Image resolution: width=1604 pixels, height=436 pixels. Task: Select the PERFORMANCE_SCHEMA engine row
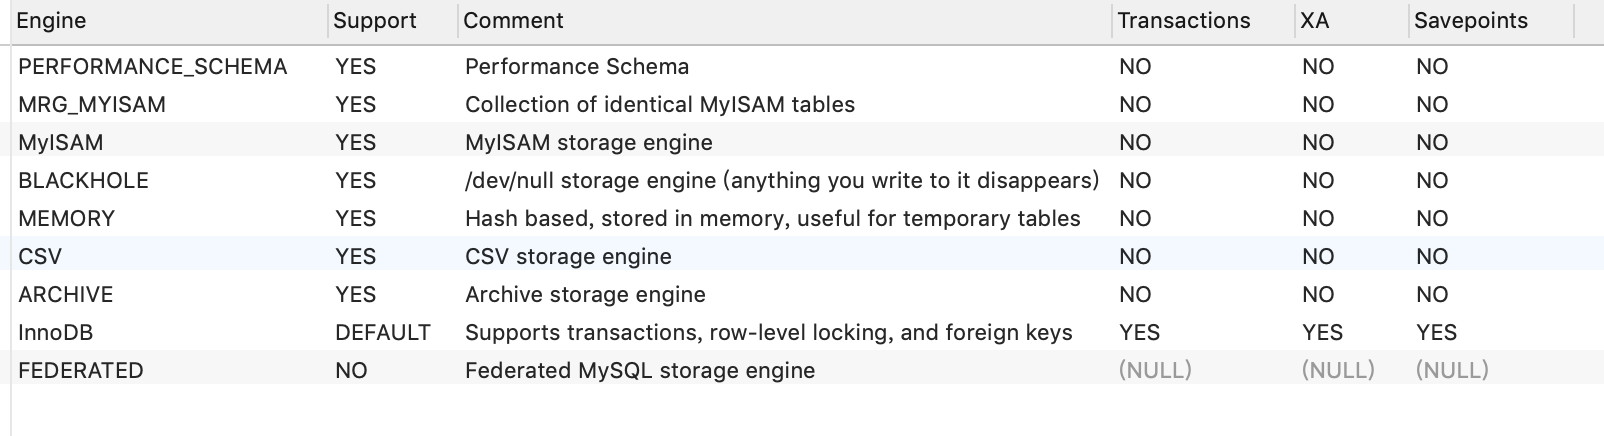153,67
